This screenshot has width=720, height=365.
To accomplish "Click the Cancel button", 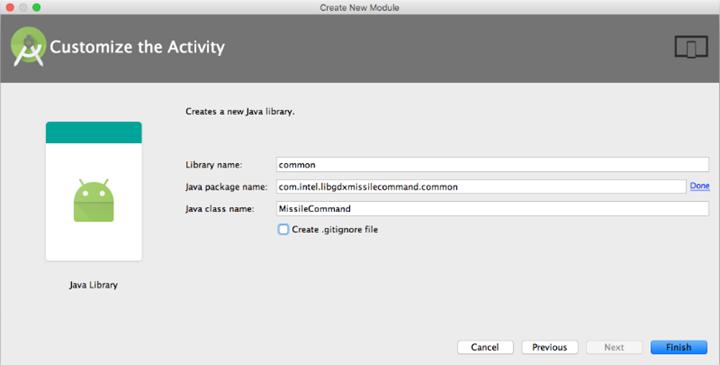I will point(485,347).
